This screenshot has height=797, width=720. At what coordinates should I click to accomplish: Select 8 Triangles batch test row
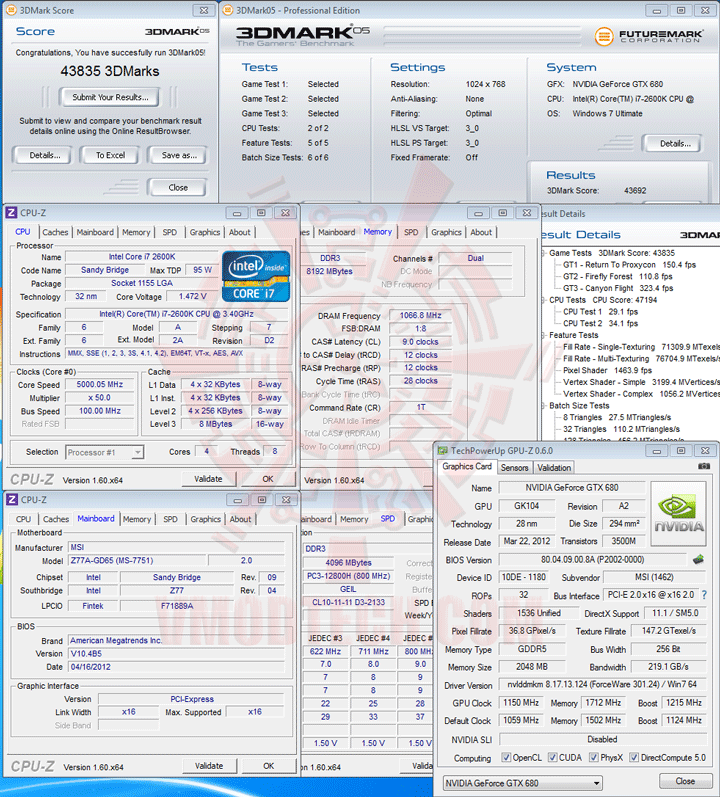tap(617, 417)
